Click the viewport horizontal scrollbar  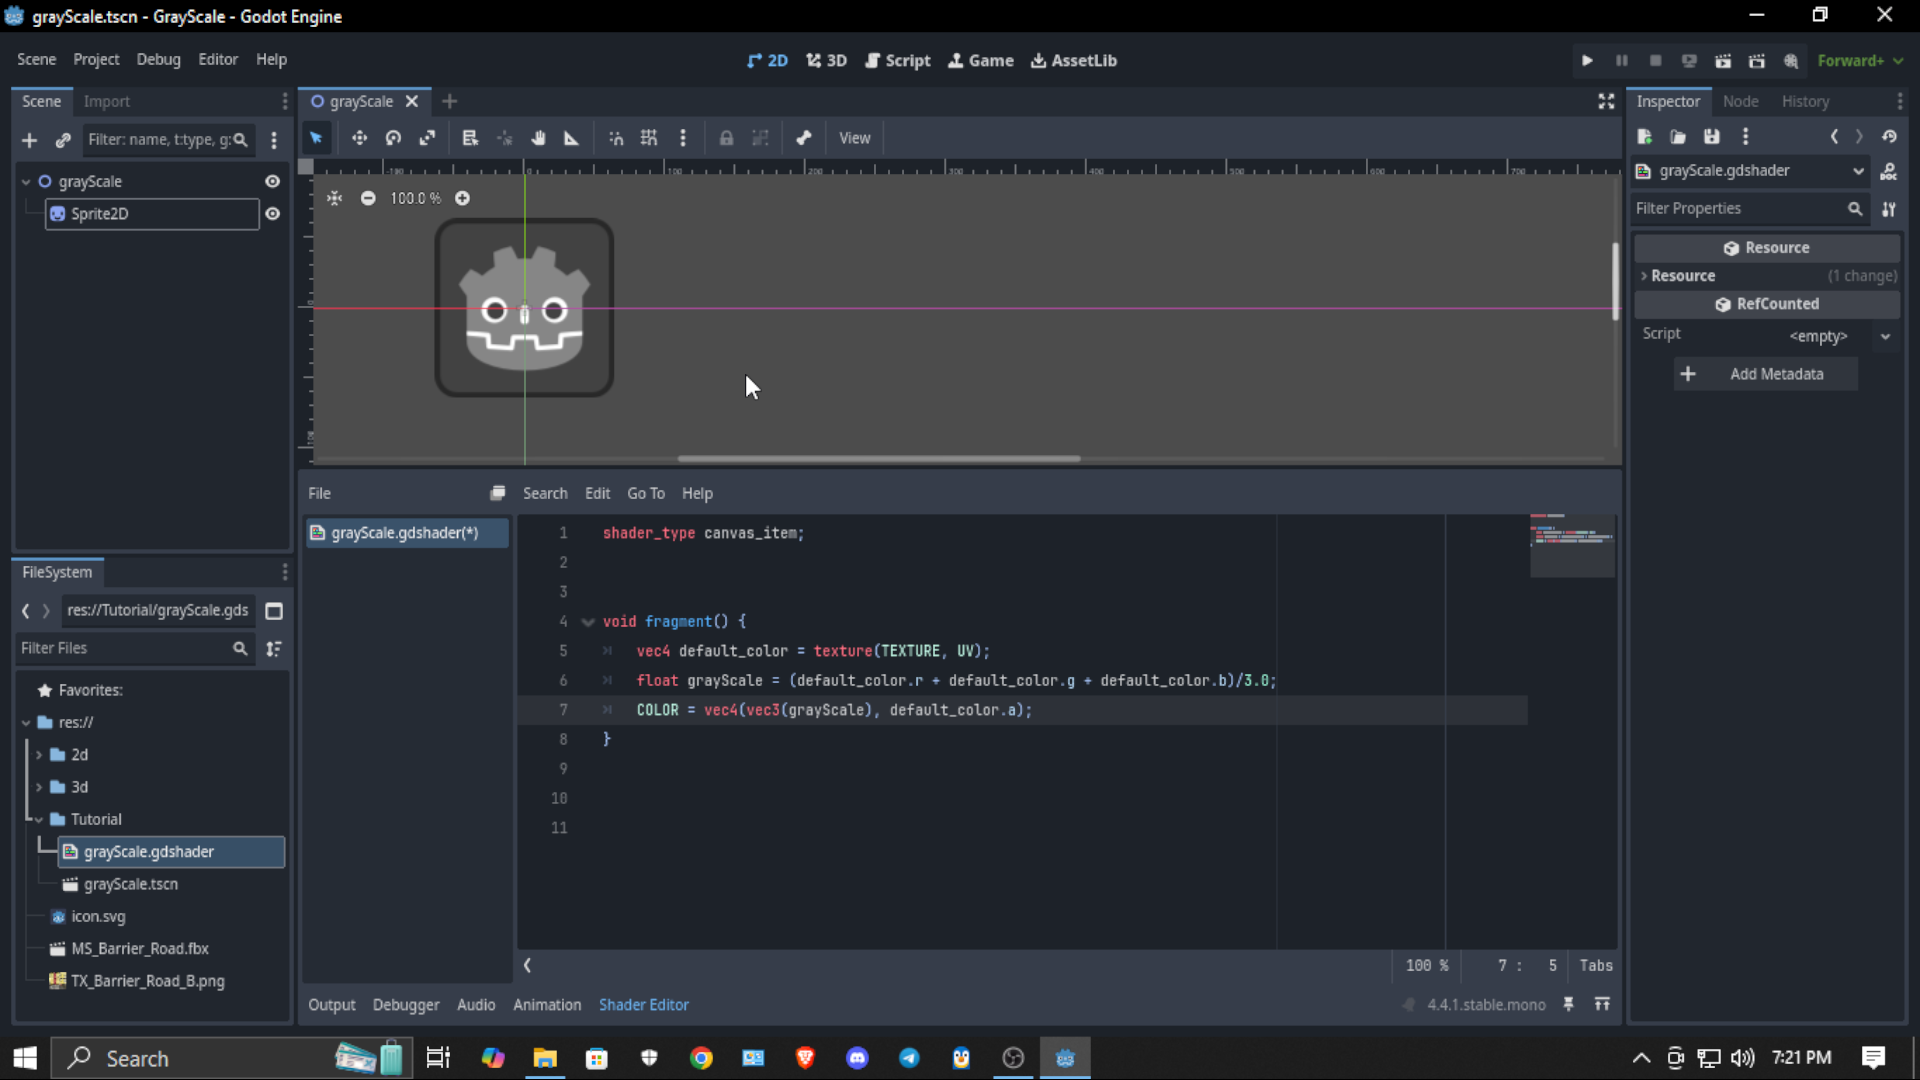click(878, 459)
